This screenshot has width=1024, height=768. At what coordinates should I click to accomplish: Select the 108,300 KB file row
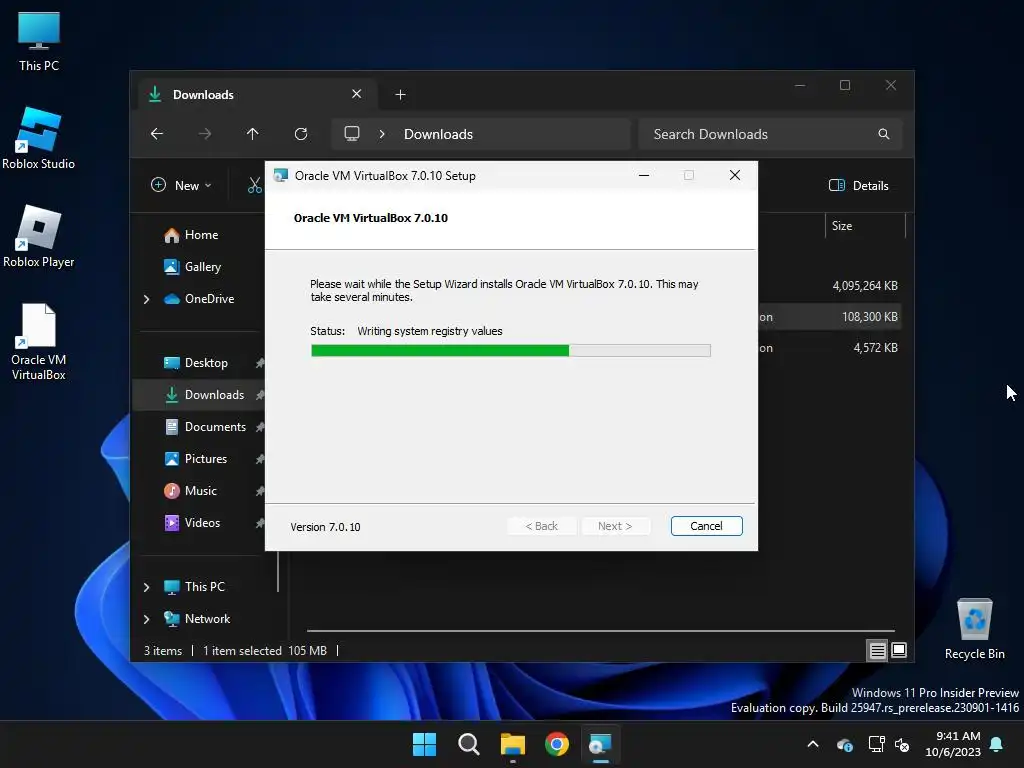tap(829, 317)
